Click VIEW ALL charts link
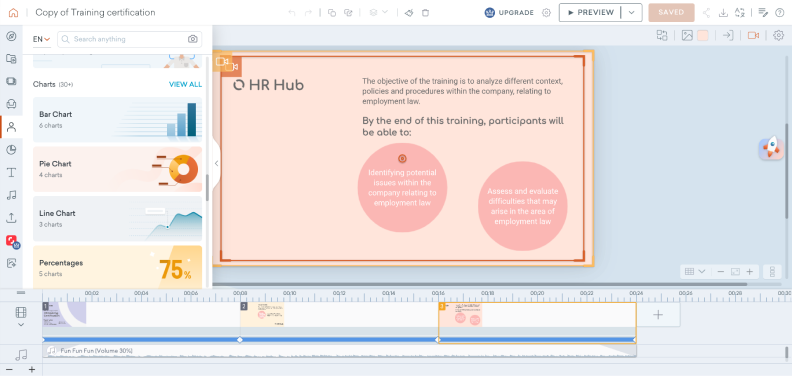 tap(185, 84)
